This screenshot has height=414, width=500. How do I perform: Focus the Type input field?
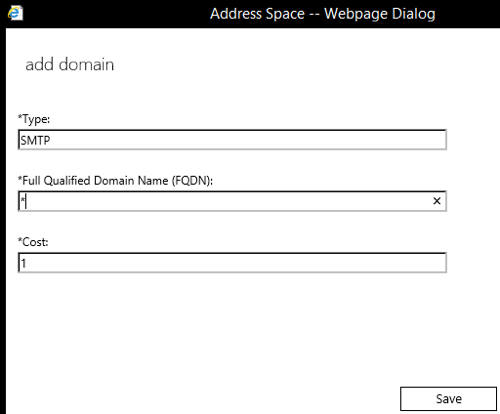(232, 140)
